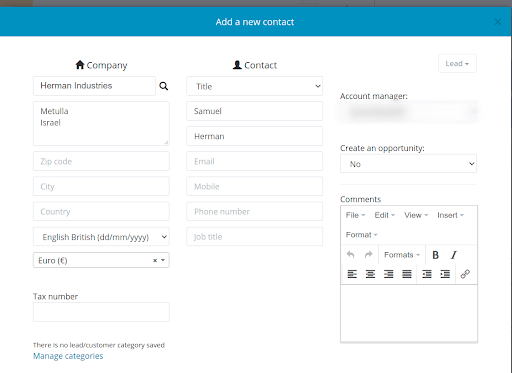The height and width of the screenshot is (373, 512).
Task: Redo edit in Comments editor
Action: click(368, 255)
